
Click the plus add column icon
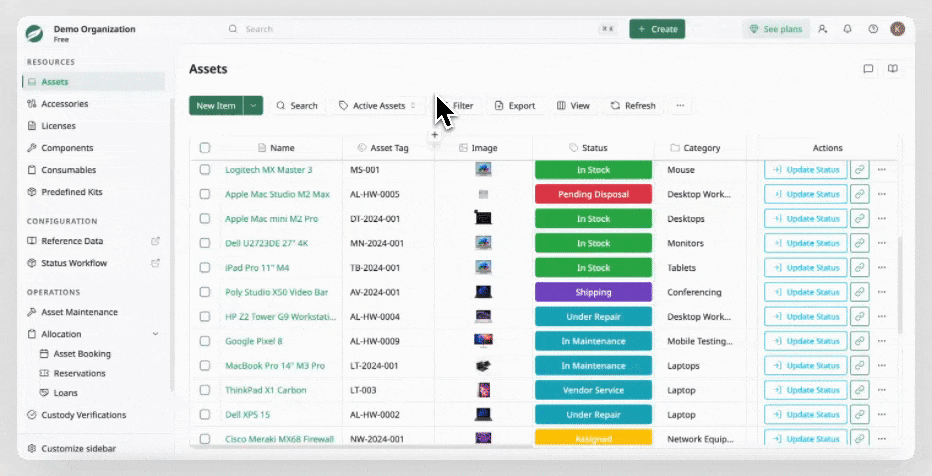point(434,135)
